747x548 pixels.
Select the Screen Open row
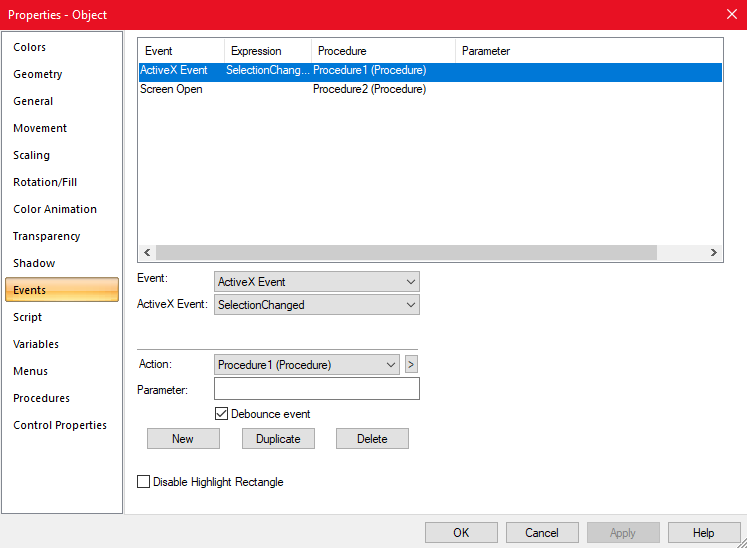[x=430, y=89]
